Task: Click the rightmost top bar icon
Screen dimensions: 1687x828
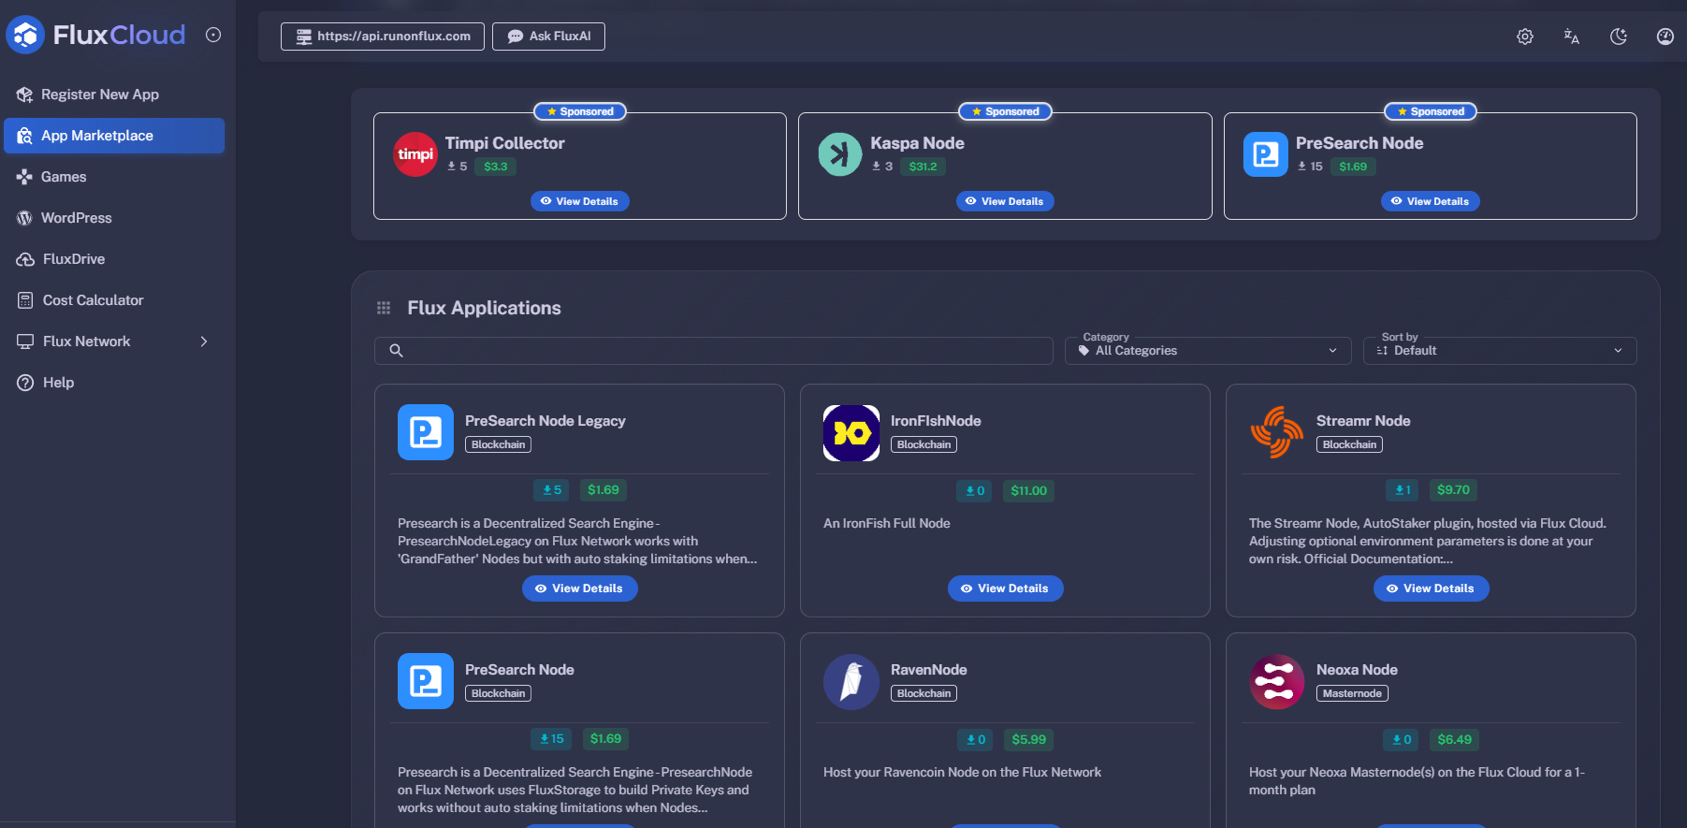Action: [x=1665, y=36]
